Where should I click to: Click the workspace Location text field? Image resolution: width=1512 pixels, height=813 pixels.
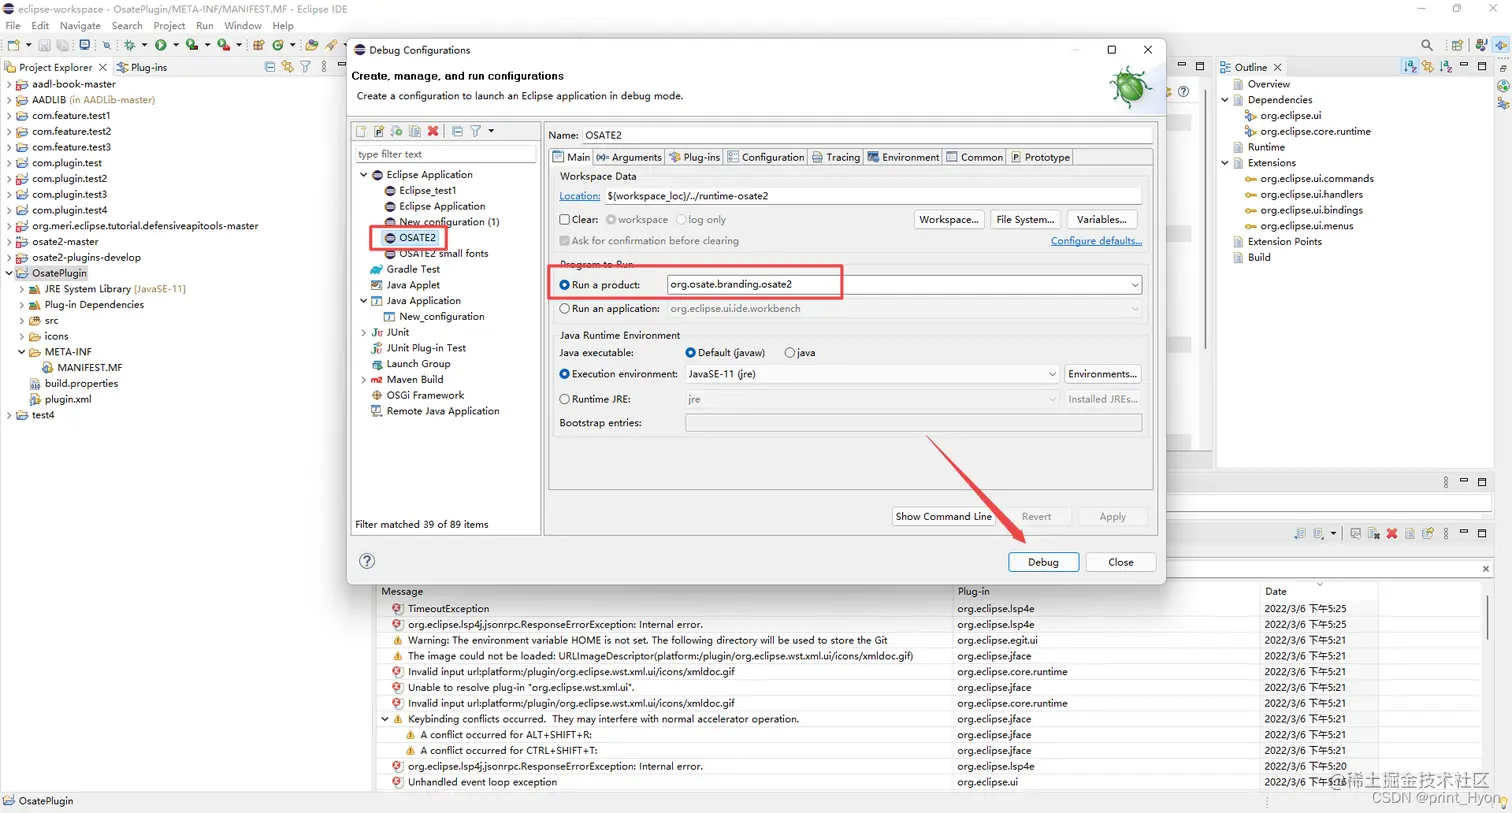point(872,196)
